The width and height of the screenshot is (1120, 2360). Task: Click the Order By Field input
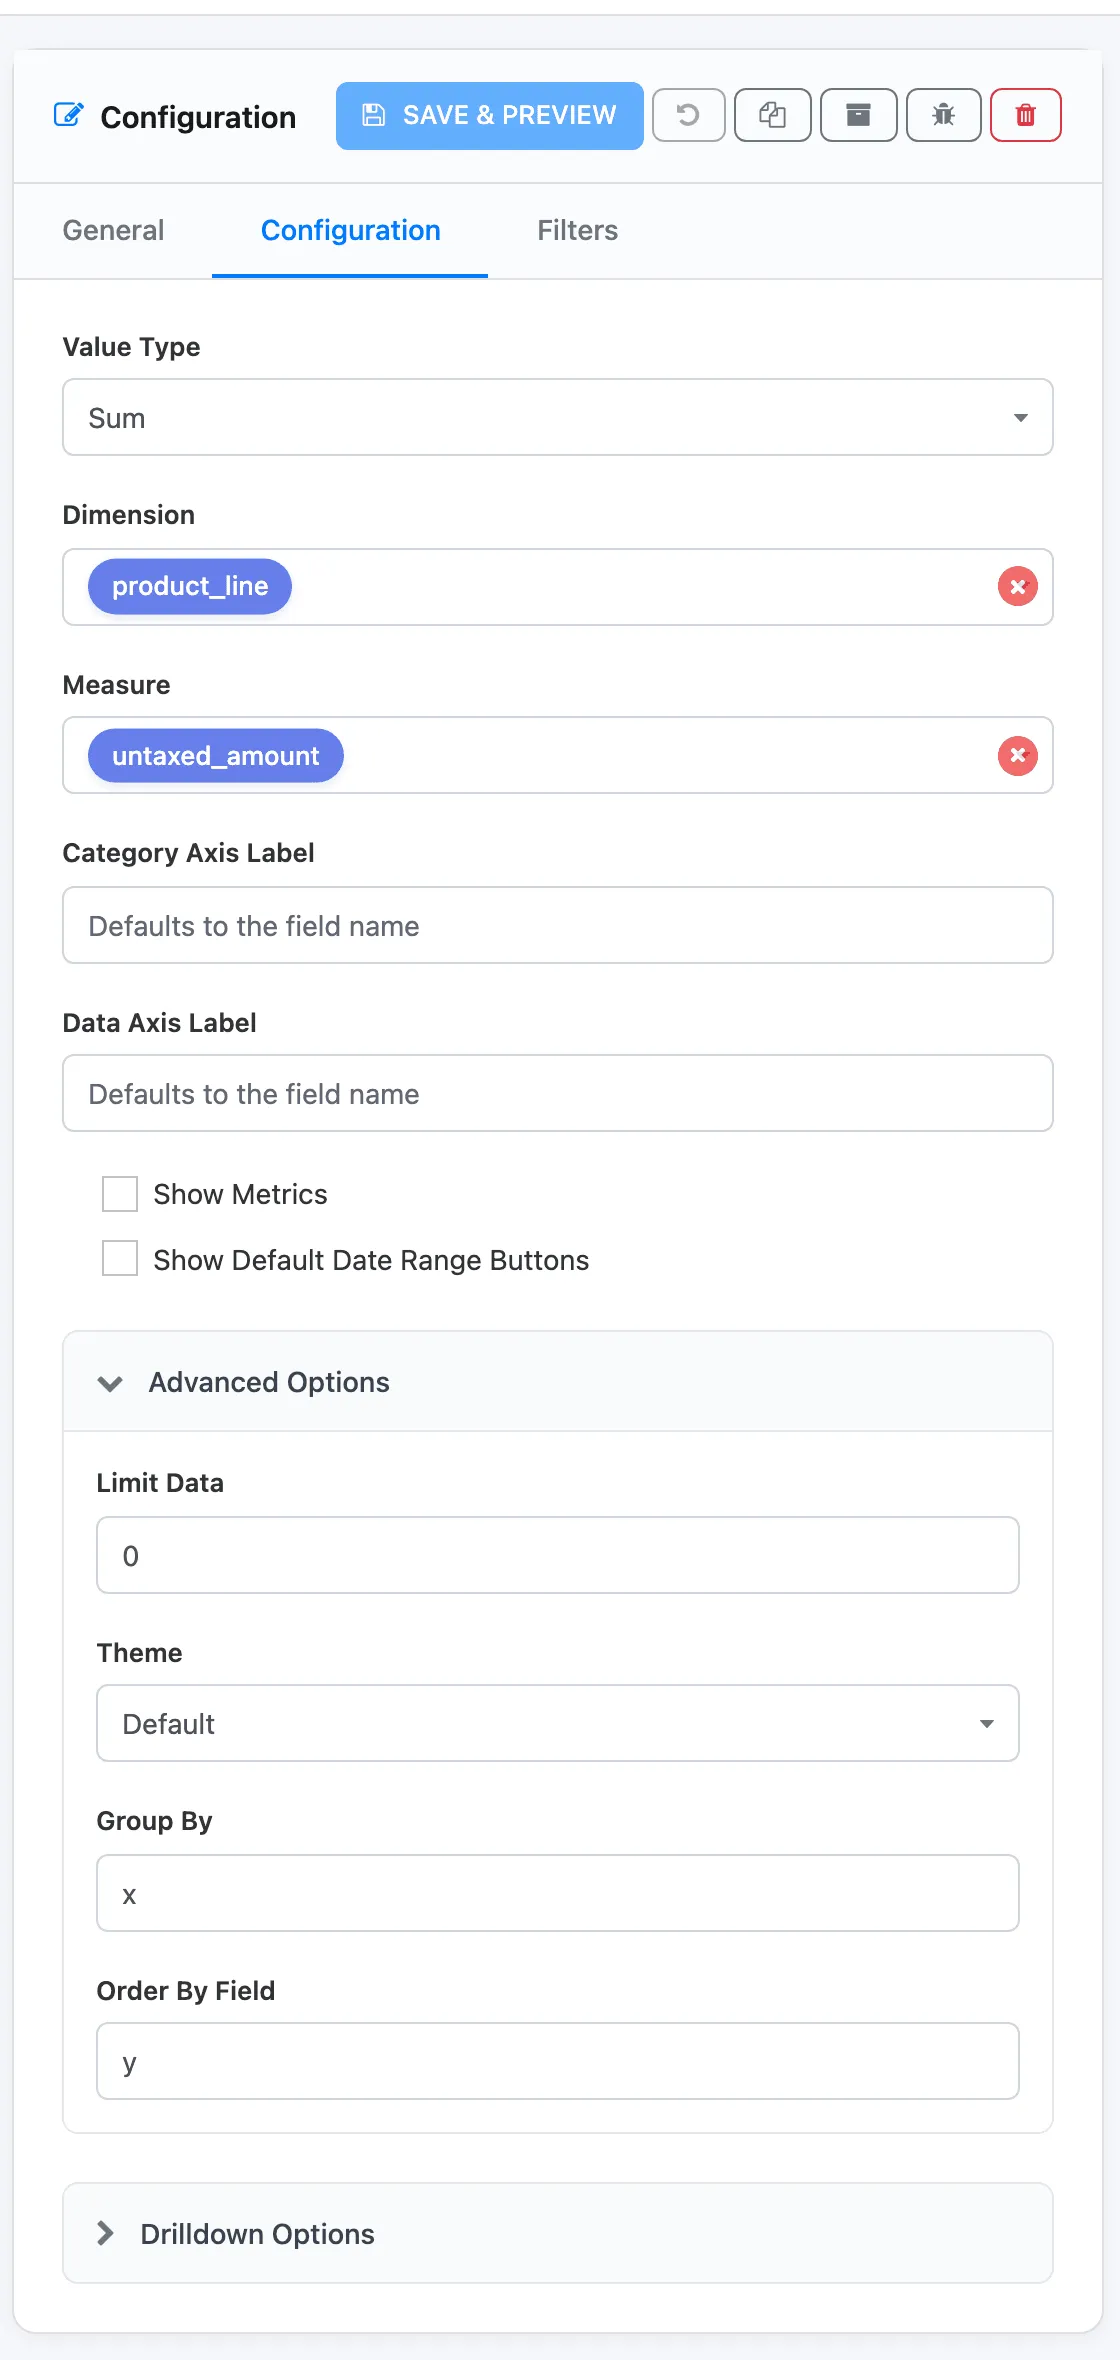pos(558,2061)
